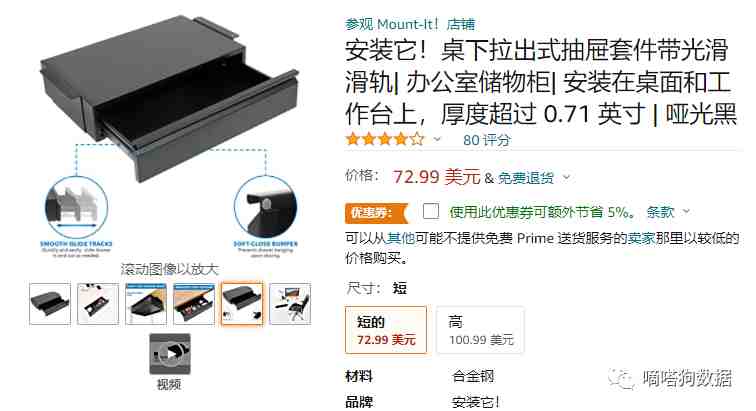Expand the 免费退货 dropdown chevron
Image resolution: width=756 pixels, height=411 pixels.
(567, 178)
